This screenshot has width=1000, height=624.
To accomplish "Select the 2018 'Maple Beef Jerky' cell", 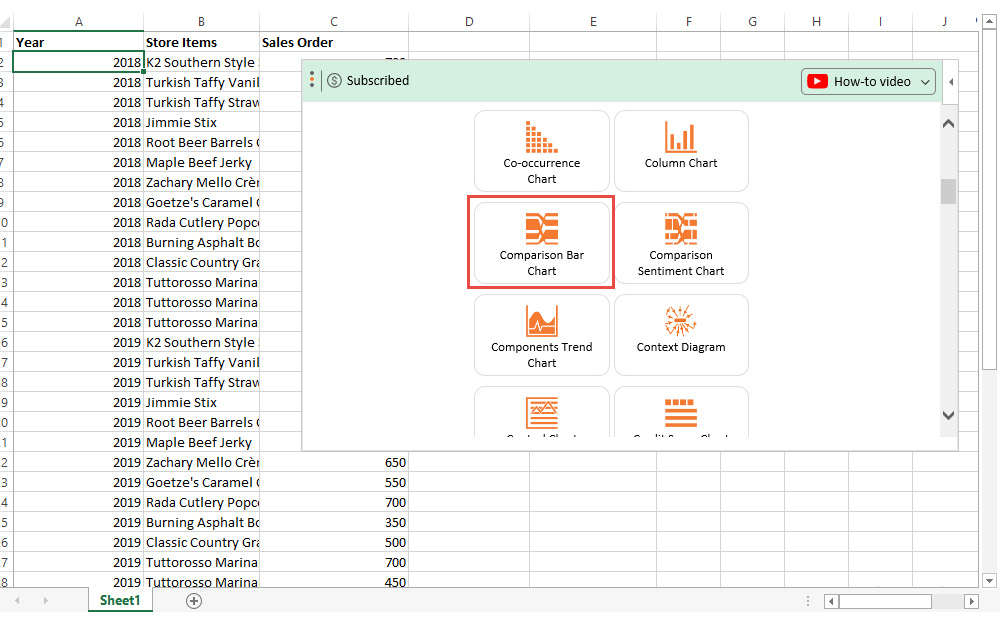I will [202, 163].
